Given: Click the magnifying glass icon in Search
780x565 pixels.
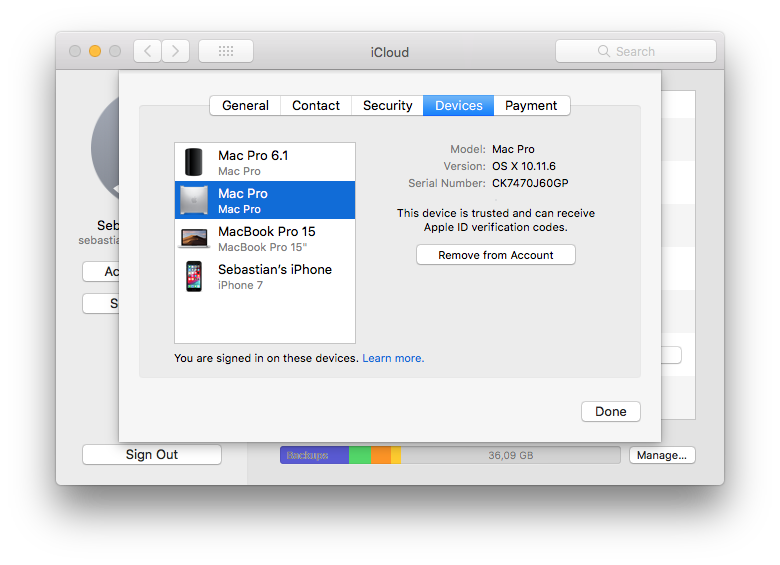Looking at the screenshot, I should pyautogui.click(x=603, y=51).
